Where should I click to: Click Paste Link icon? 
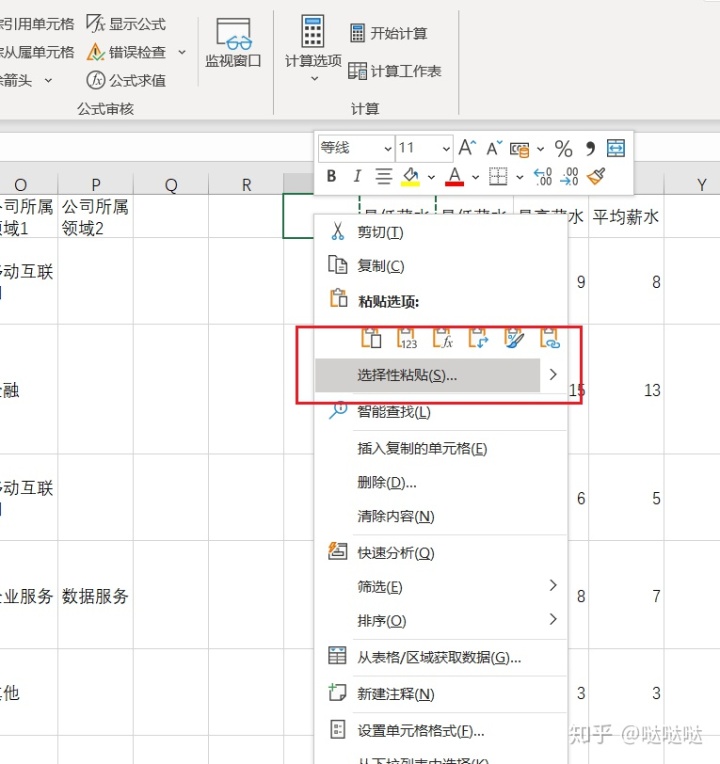point(550,337)
